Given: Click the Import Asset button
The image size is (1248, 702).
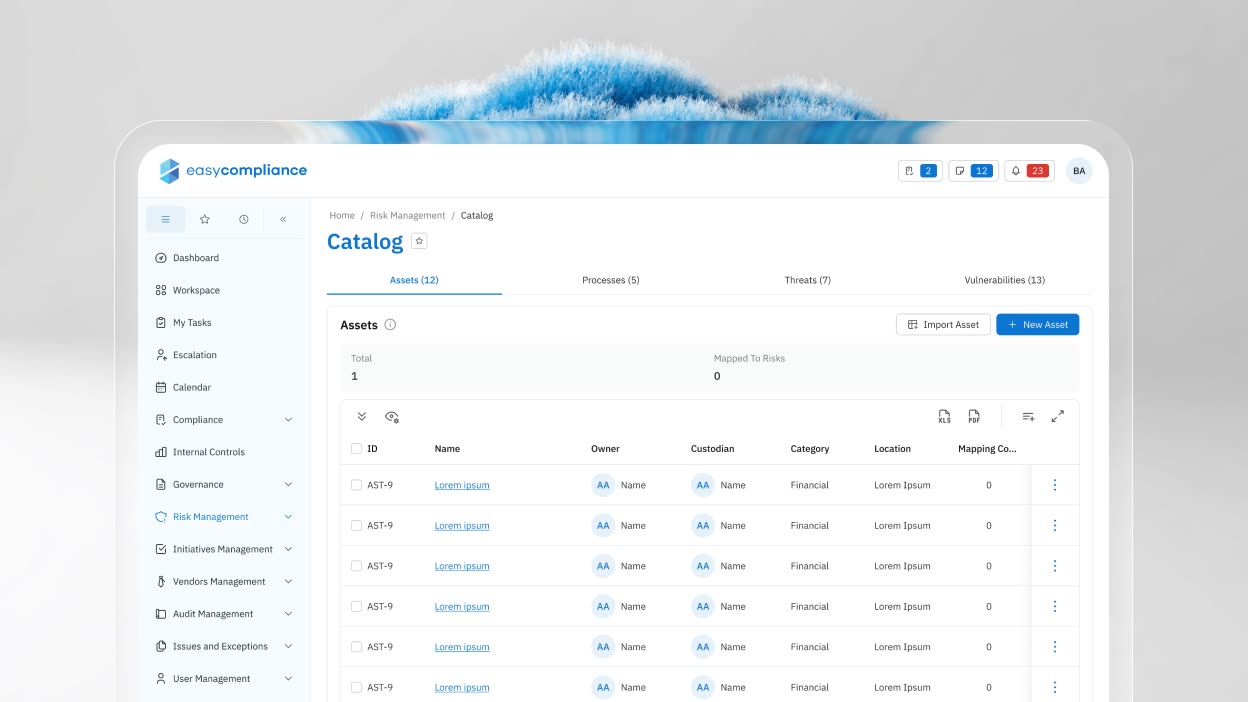Looking at the screenshot, I should tap(943, 325).
